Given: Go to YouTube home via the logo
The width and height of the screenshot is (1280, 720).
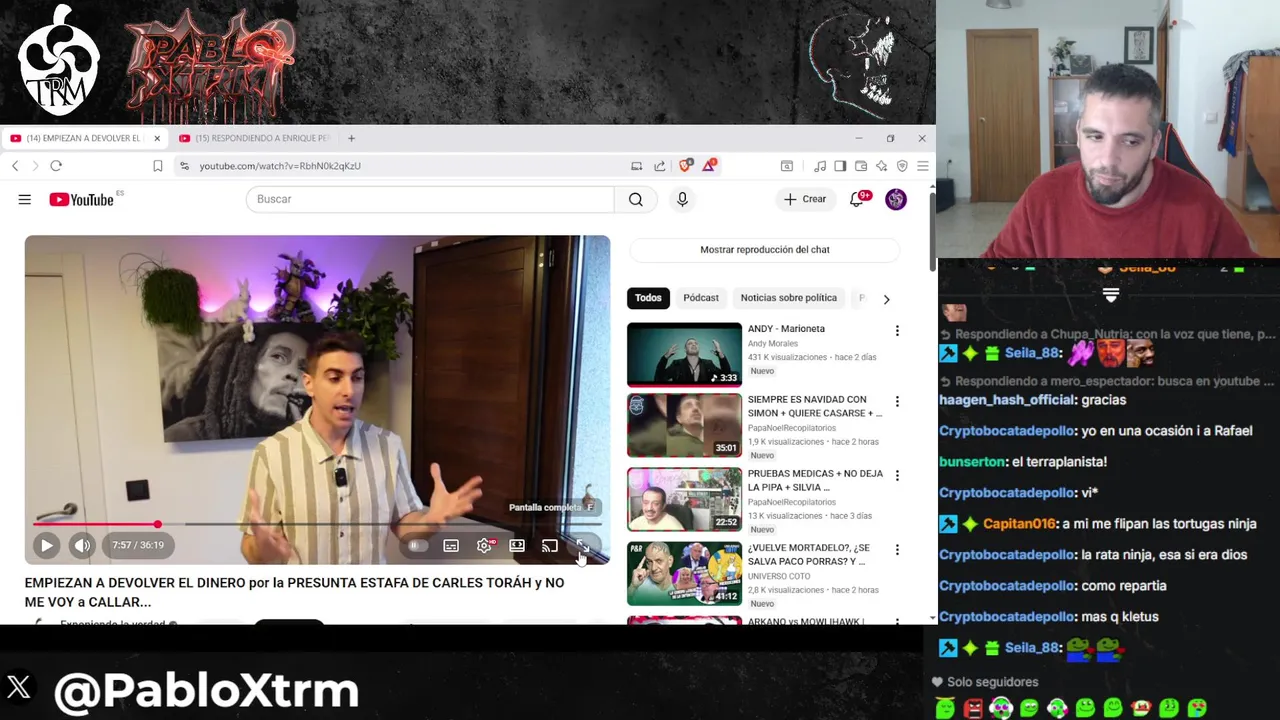Looking at the screenshot, I should [x=82, y=199].
